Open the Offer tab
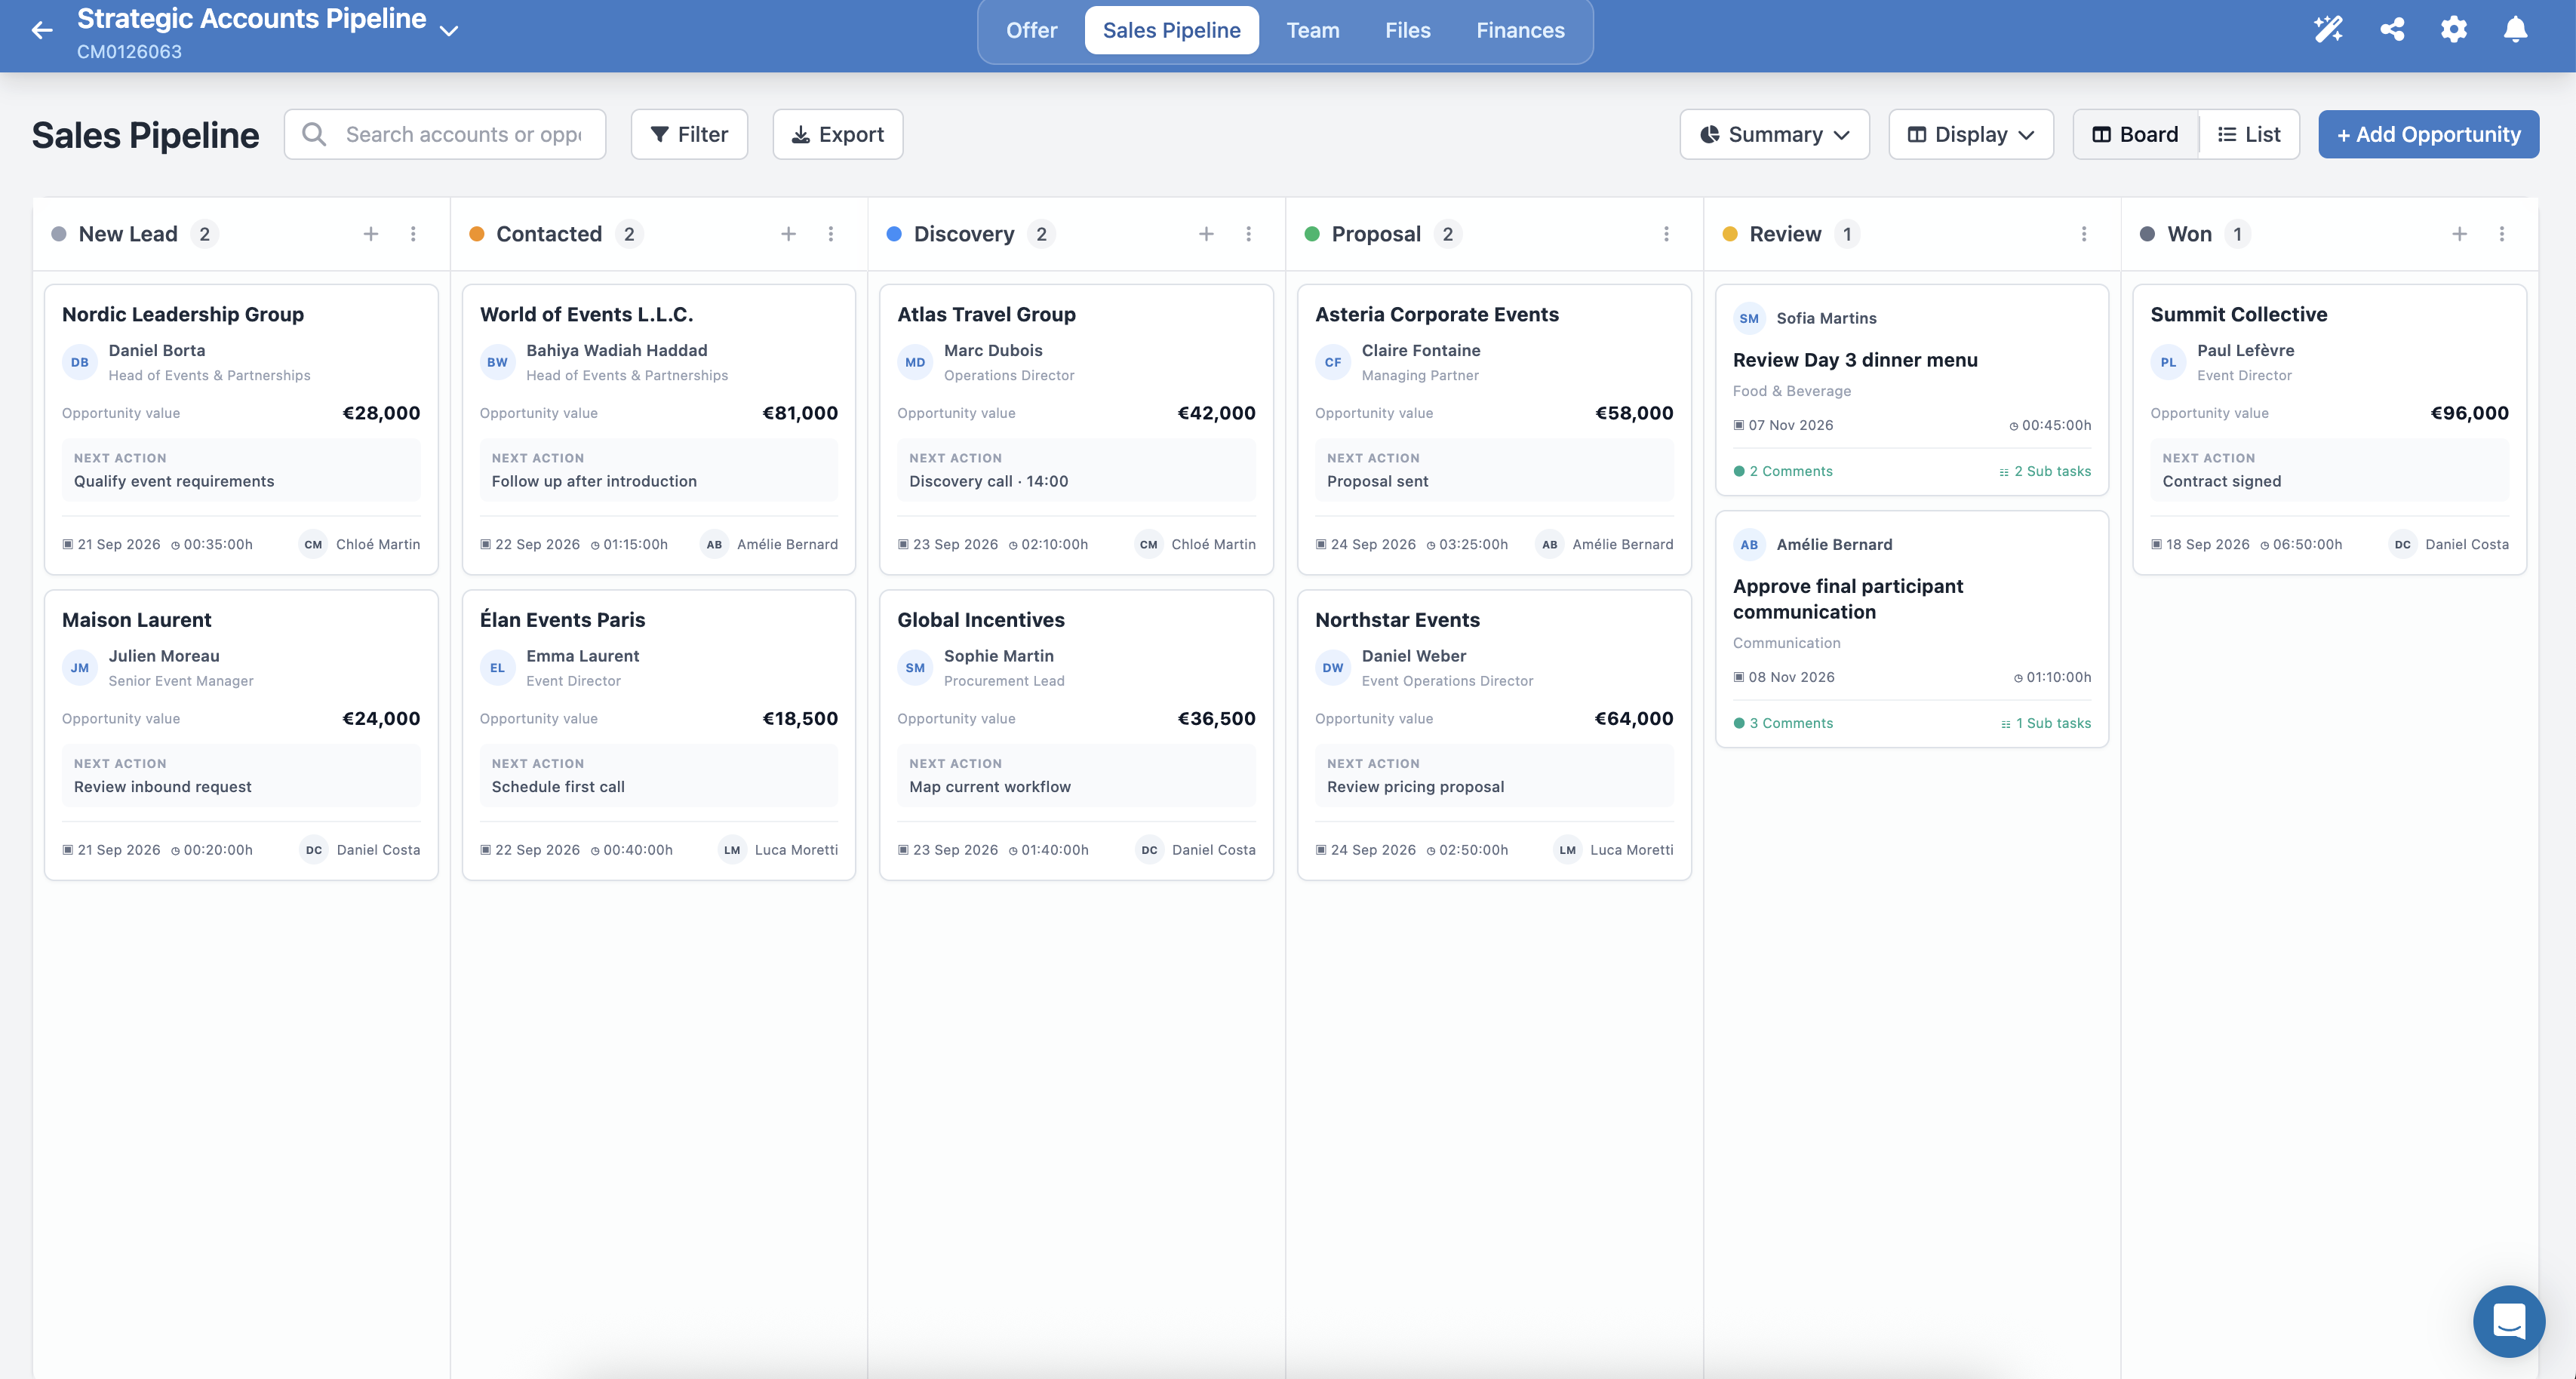 click(x=1031, y=30)
